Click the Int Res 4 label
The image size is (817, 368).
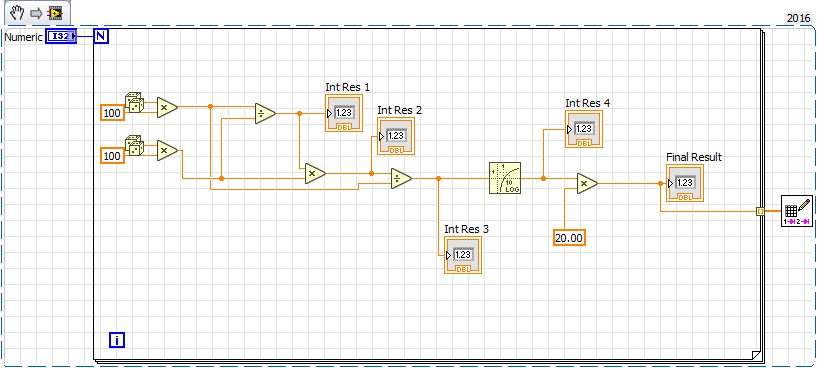click(x=588, y=103)
